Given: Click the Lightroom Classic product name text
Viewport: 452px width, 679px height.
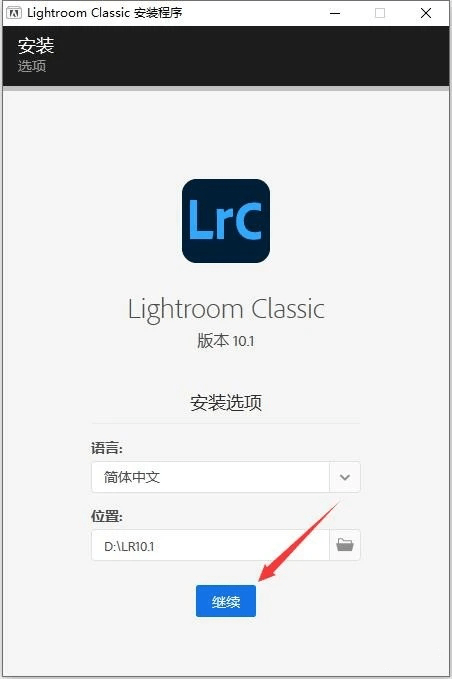Looking at the screenshot, I should click(x=226, y=310).
